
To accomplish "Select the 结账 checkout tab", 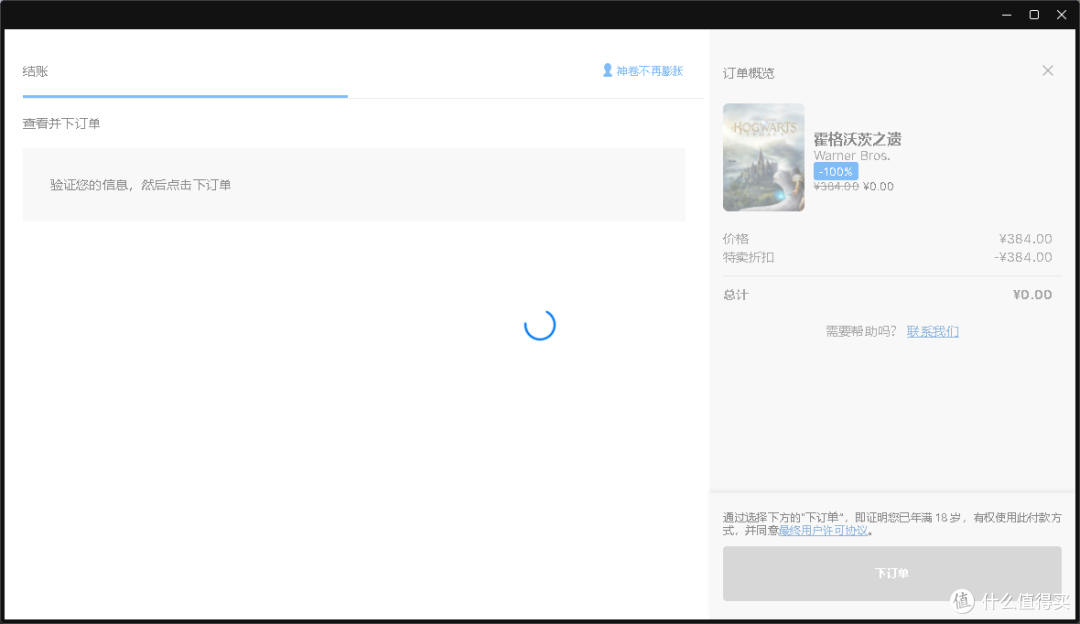I will pos(35,72).
